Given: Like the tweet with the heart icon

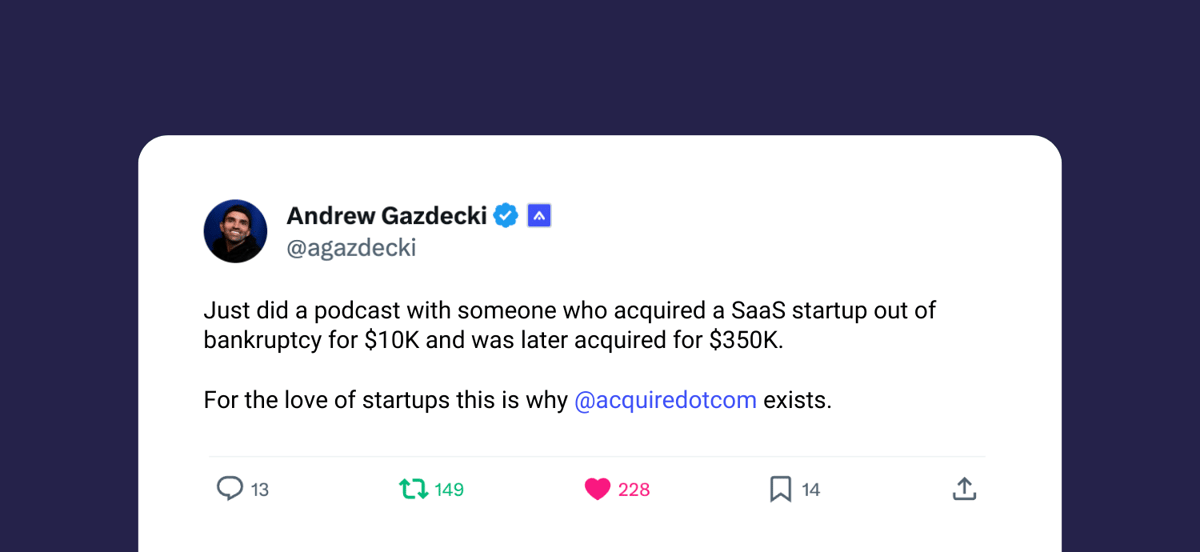Looking at the screenshot, I should point(597,489).
